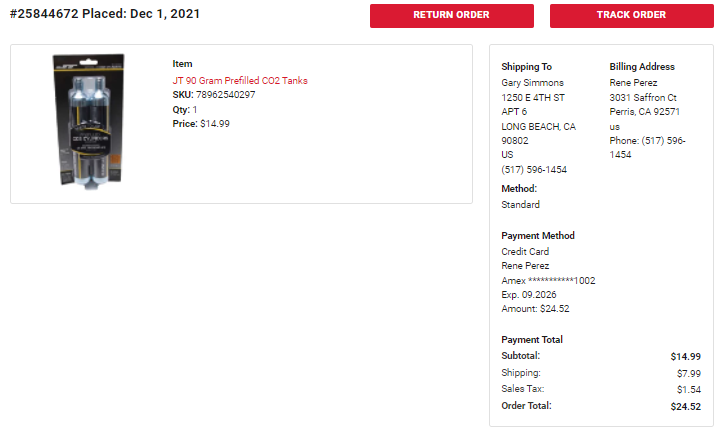Click shipping phone number (517) 596-1454

[534, 169]
